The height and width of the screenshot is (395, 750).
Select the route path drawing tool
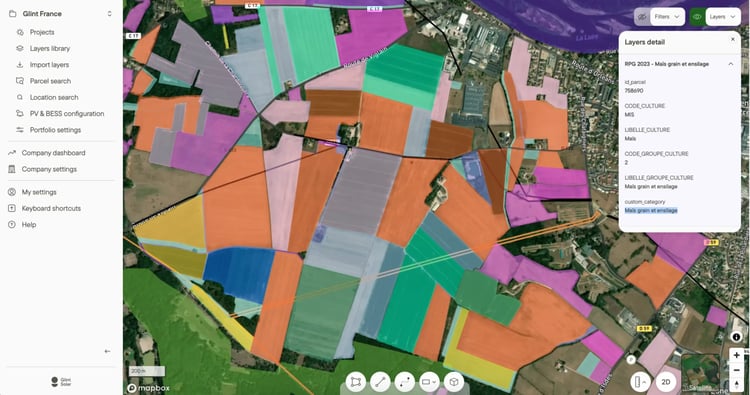pos(405,382)
